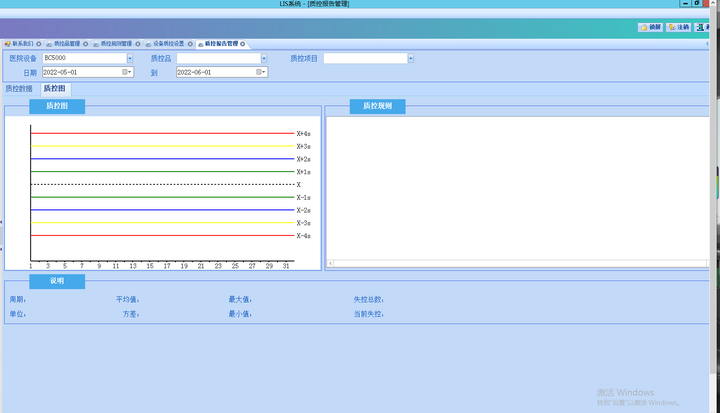Select the 质控图 sub-tab
Screen dimensions: 720x413
tap(55, 89)
